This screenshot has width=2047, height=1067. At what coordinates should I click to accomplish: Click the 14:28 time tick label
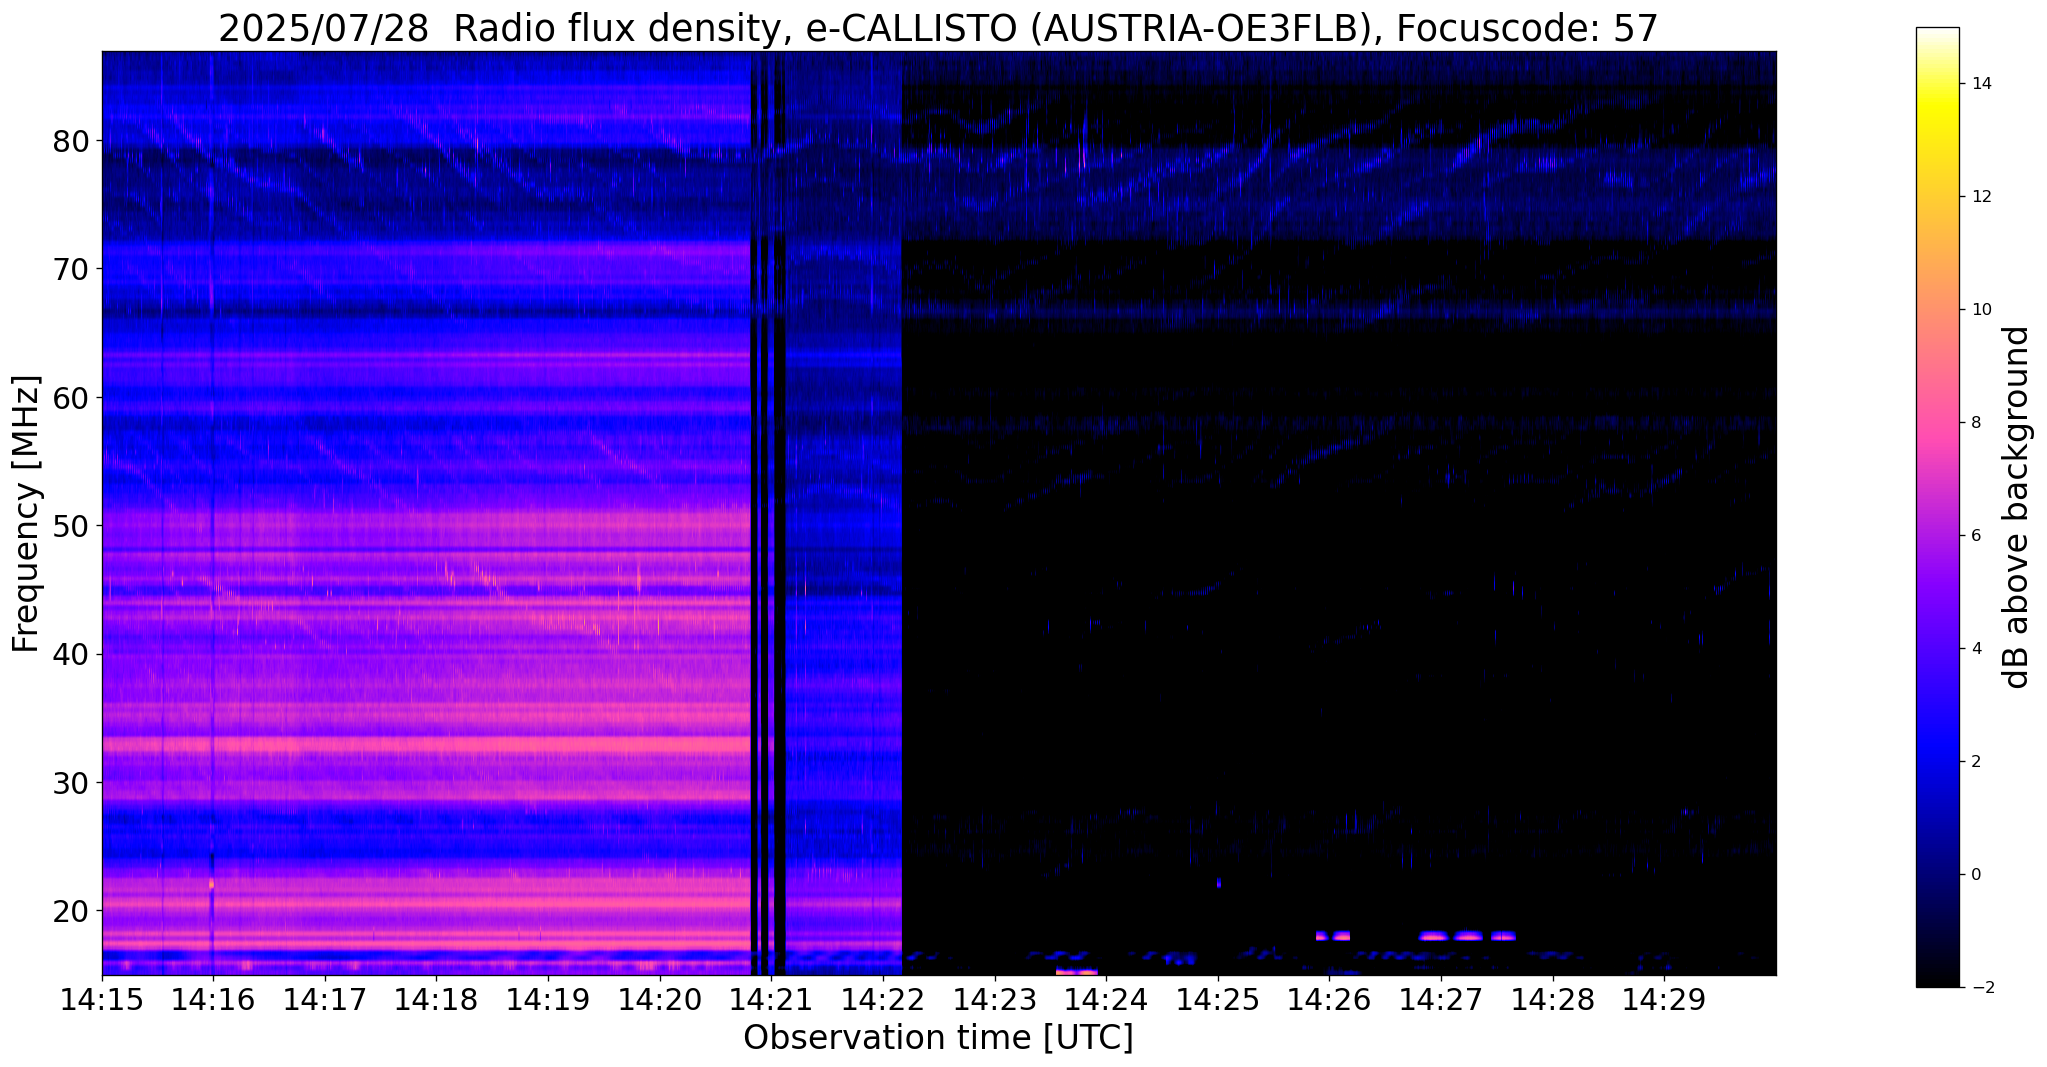[x=1553, y=999]
